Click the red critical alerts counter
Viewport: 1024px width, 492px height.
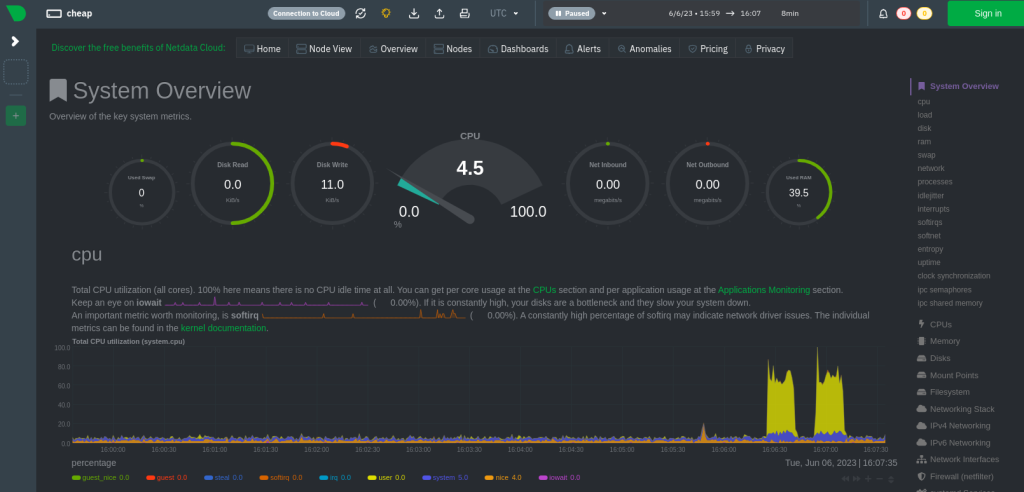pyautogui.click(x=904, y=13)
